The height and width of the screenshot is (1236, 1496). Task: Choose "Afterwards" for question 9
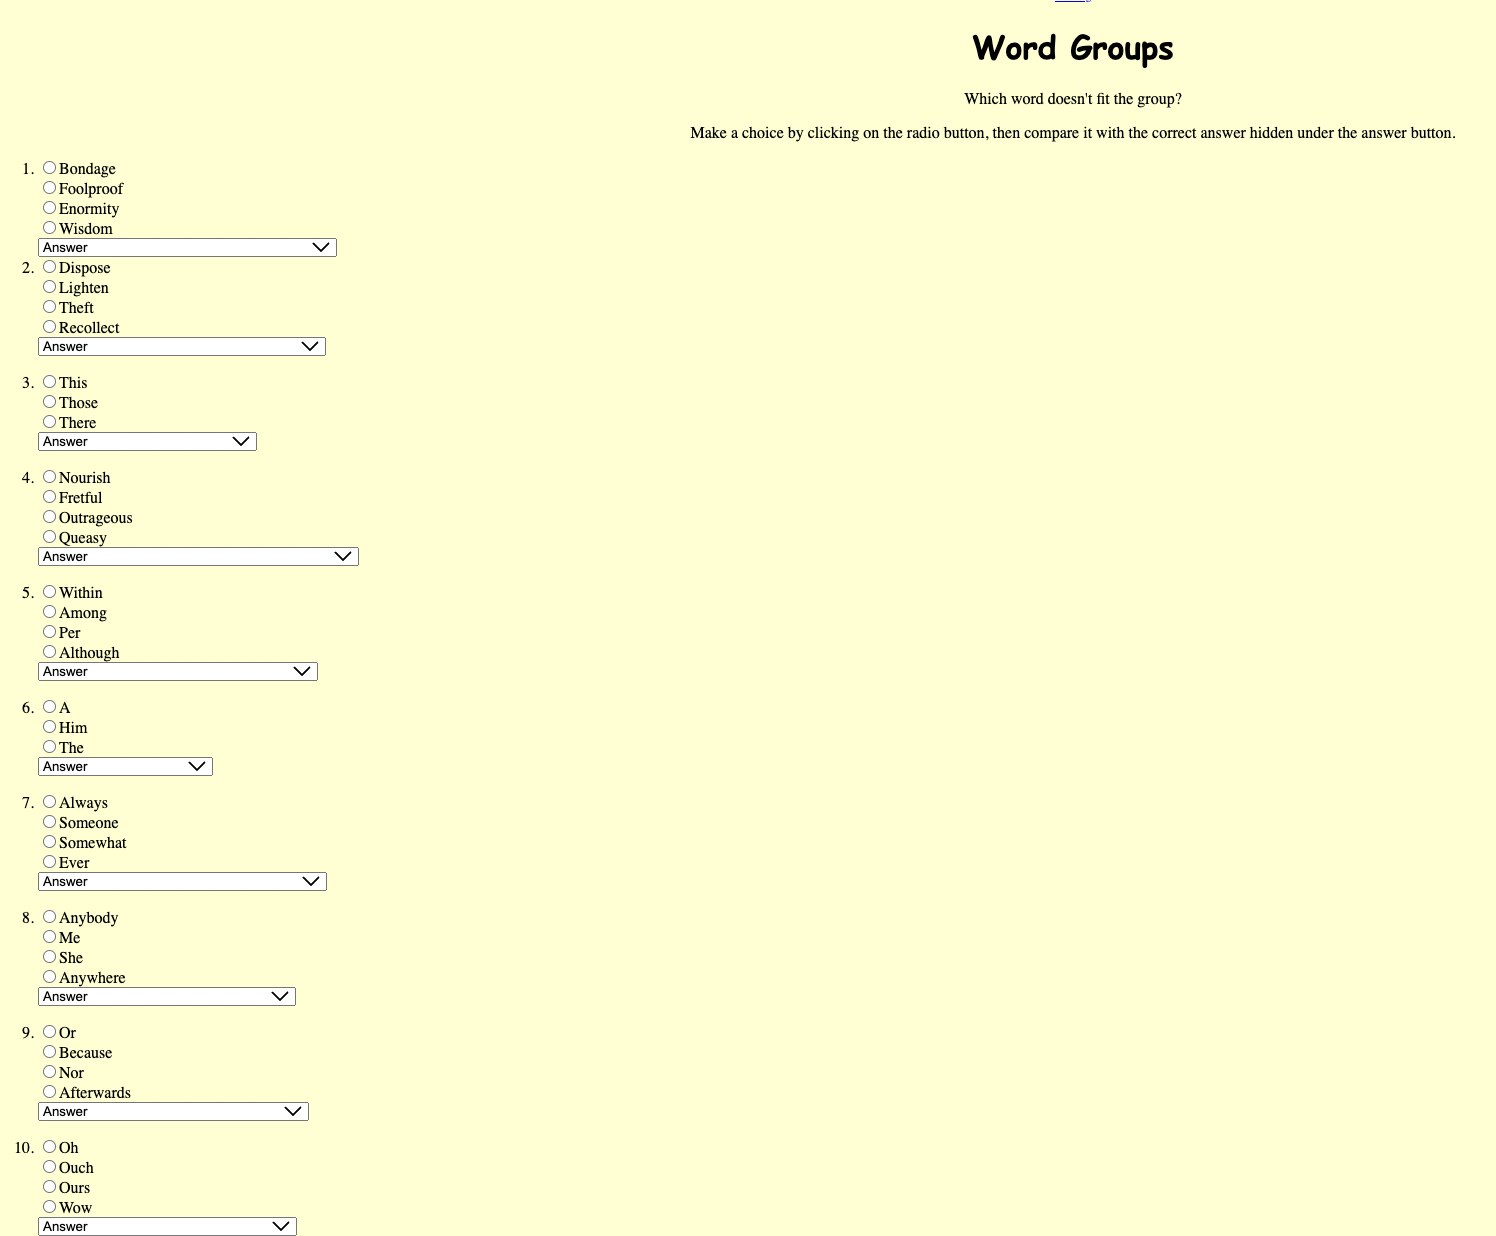49,1091
